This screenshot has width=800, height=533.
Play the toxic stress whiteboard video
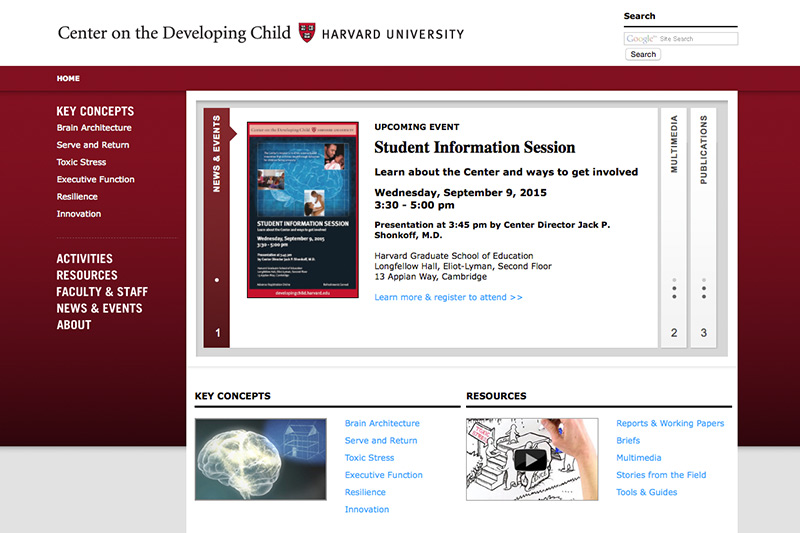pos(531,460)
